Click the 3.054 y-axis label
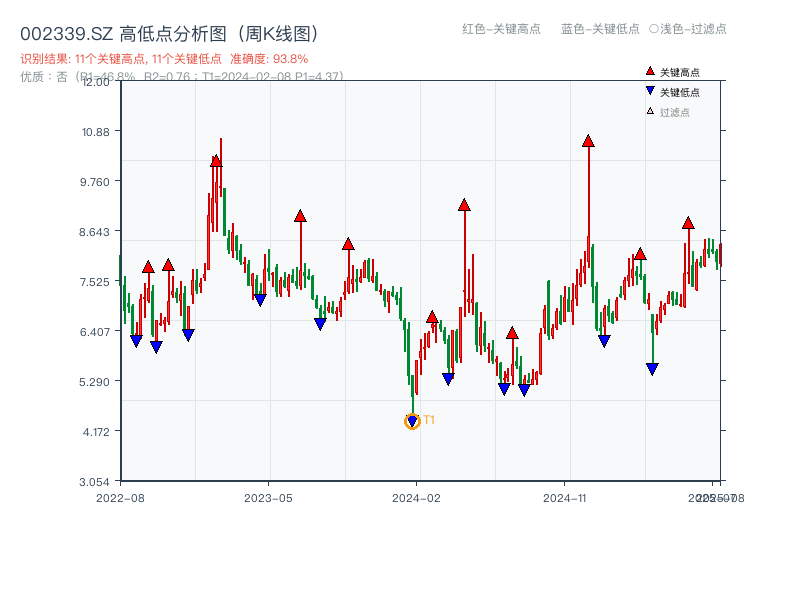 94,482
